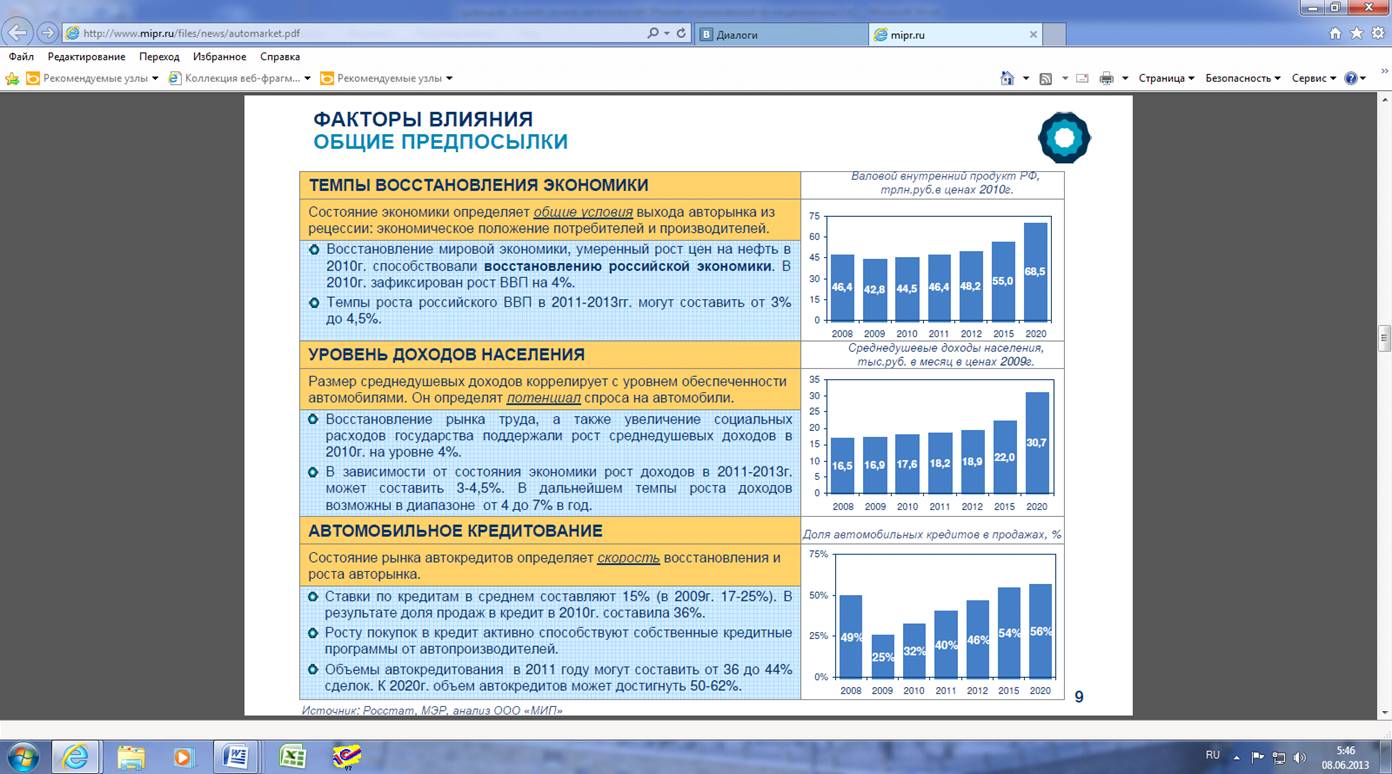Expand the Сервис dropdown menu
Viewport: 1392px width, 774px height.
click(x=1313, y=78)
